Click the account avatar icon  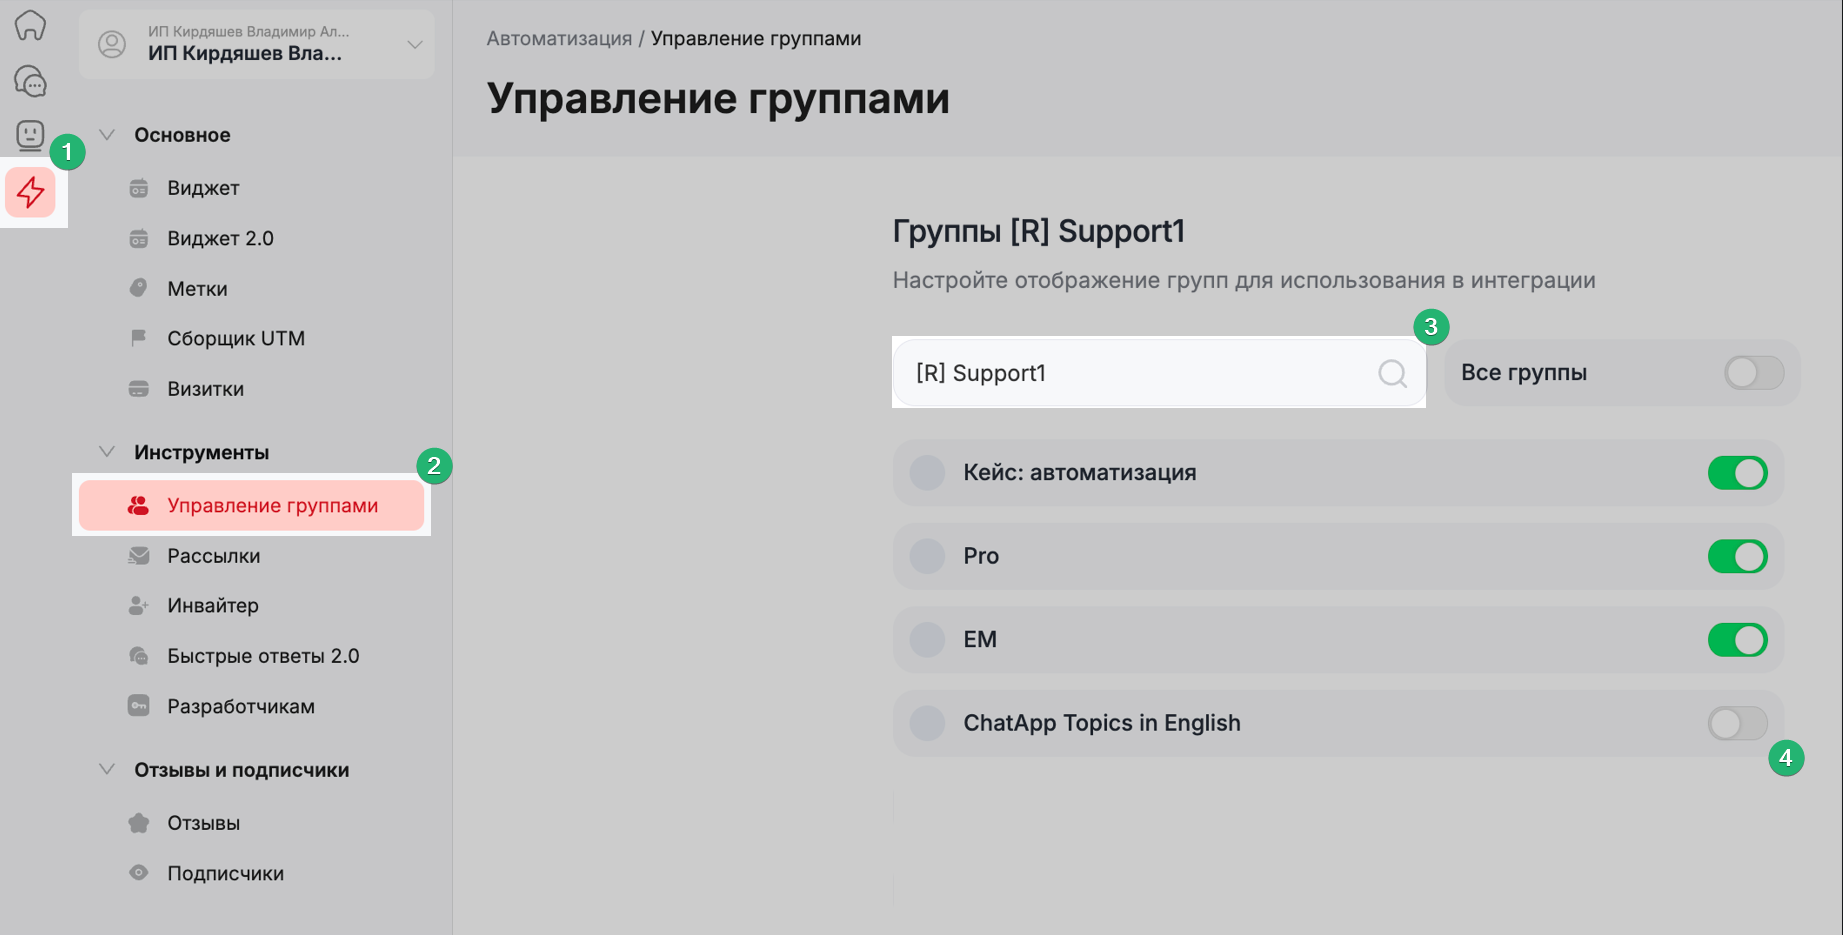(x=112, y=44)
